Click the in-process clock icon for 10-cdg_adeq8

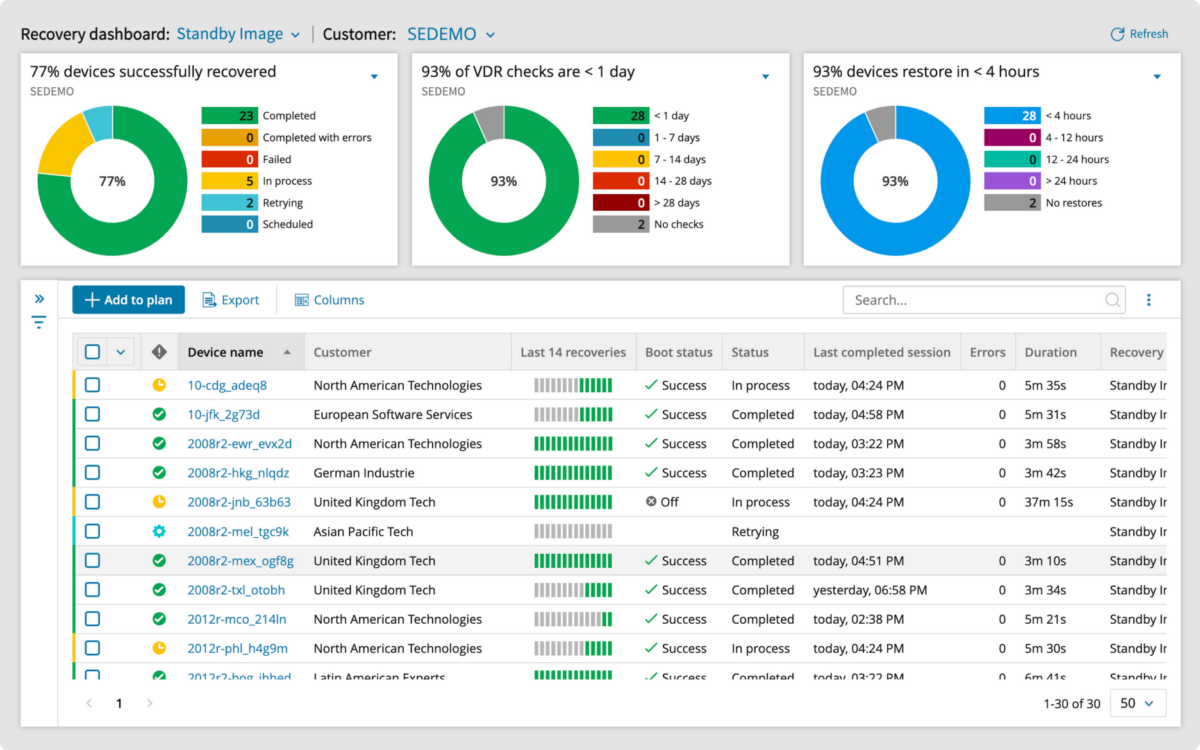[158, 385]
